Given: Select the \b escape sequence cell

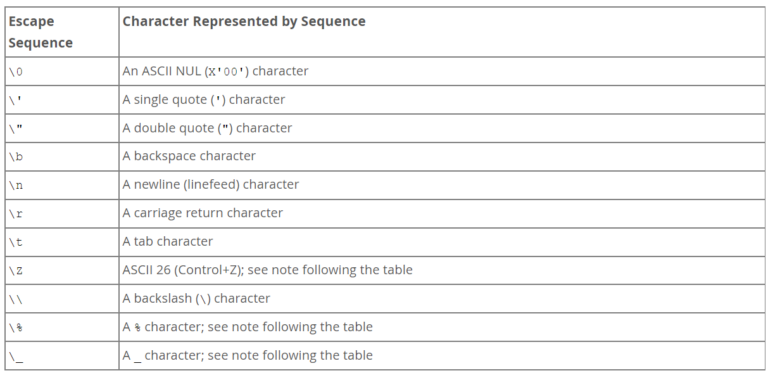Looking at the screenshot, I should coord(62,156).
